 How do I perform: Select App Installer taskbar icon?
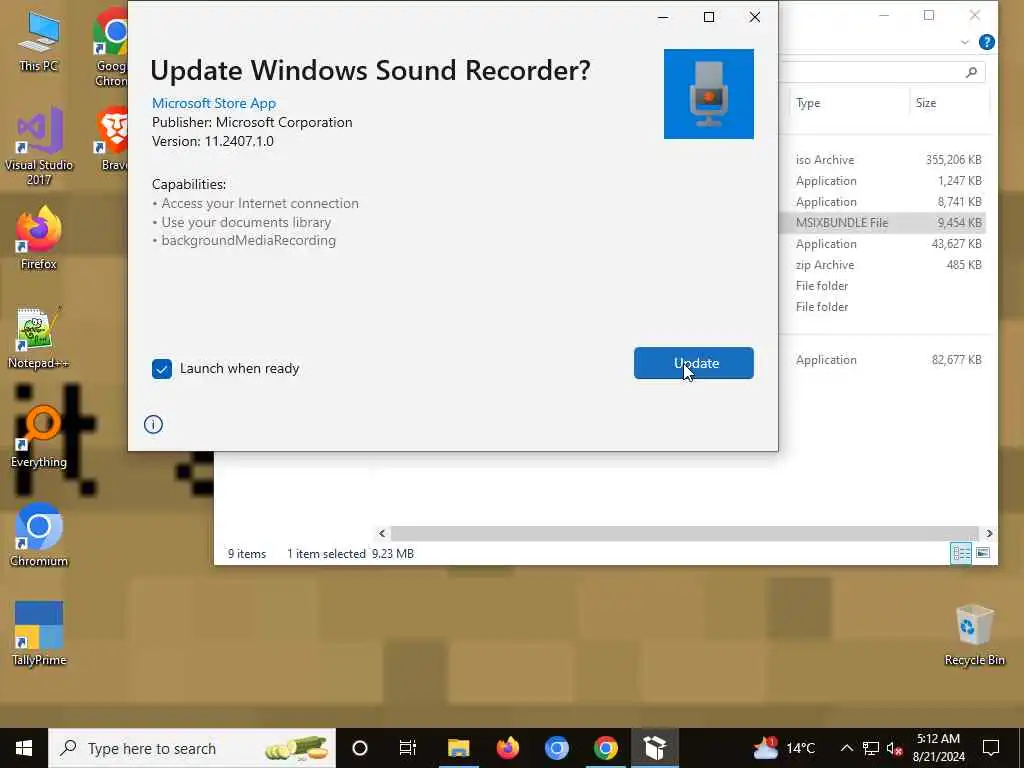tap(654, 748)
